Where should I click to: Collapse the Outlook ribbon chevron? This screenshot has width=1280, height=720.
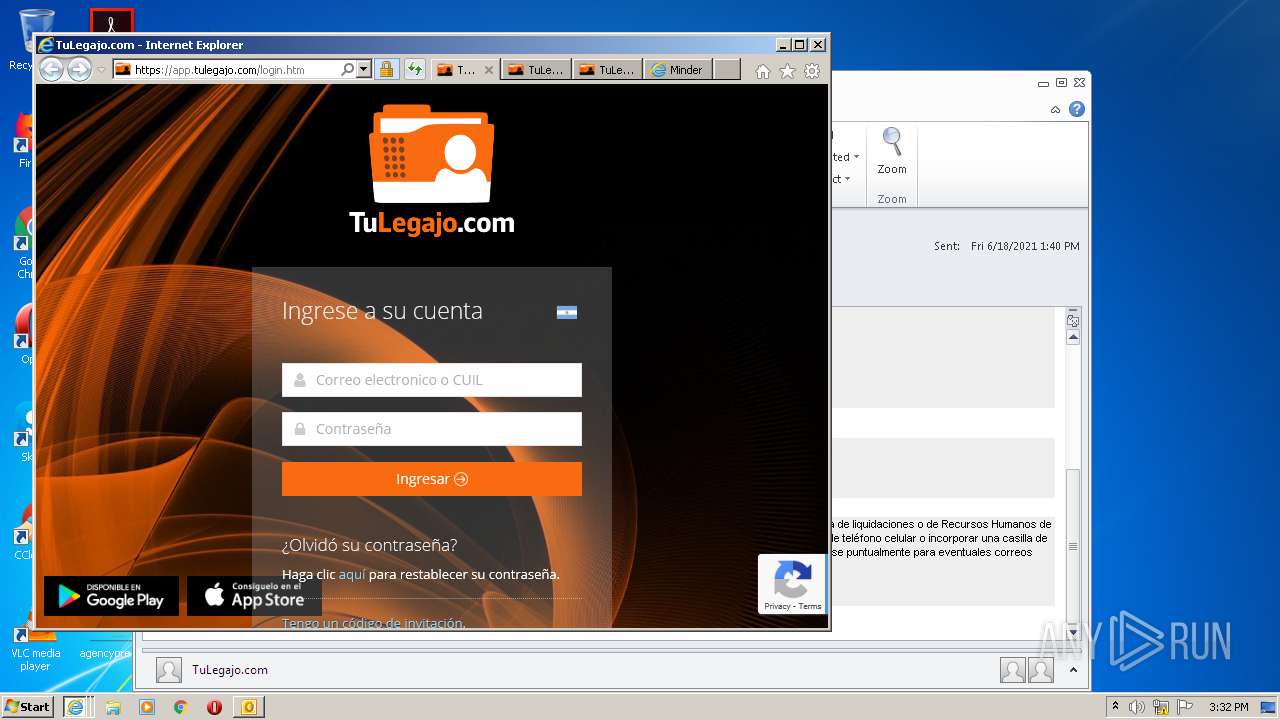1055,109
